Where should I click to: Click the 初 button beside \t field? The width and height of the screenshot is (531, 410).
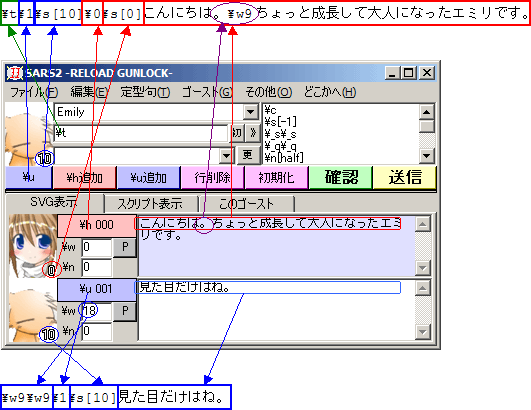(x=237, y=133)
